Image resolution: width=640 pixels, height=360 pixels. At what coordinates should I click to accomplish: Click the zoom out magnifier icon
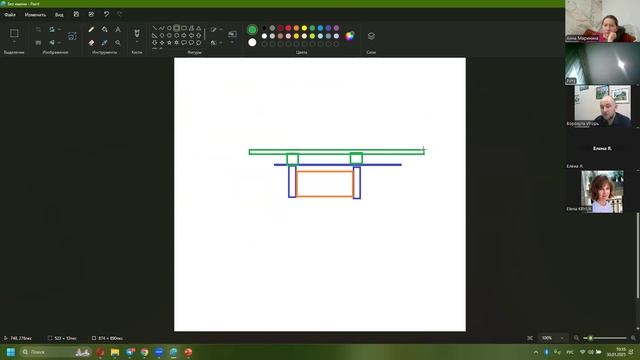(x=576, y=338)
